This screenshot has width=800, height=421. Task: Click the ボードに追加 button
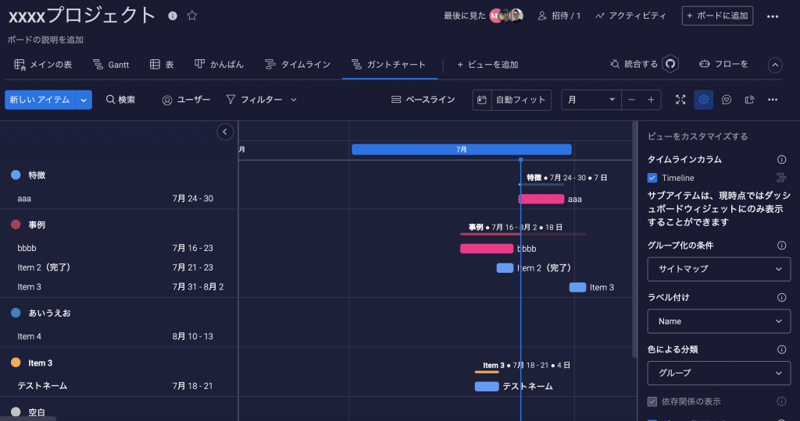717,16
